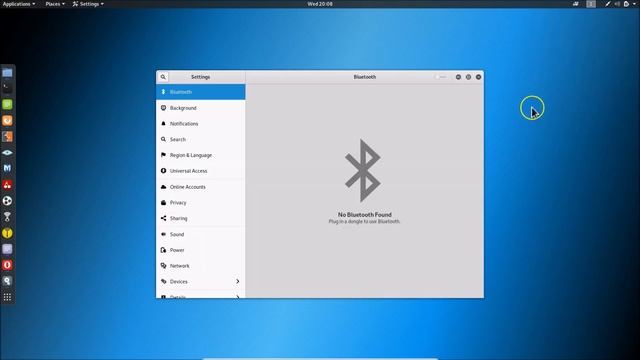640x360 pixels.
Task: Click the orange and grey icon in the dock
Action: click(7, 136)
